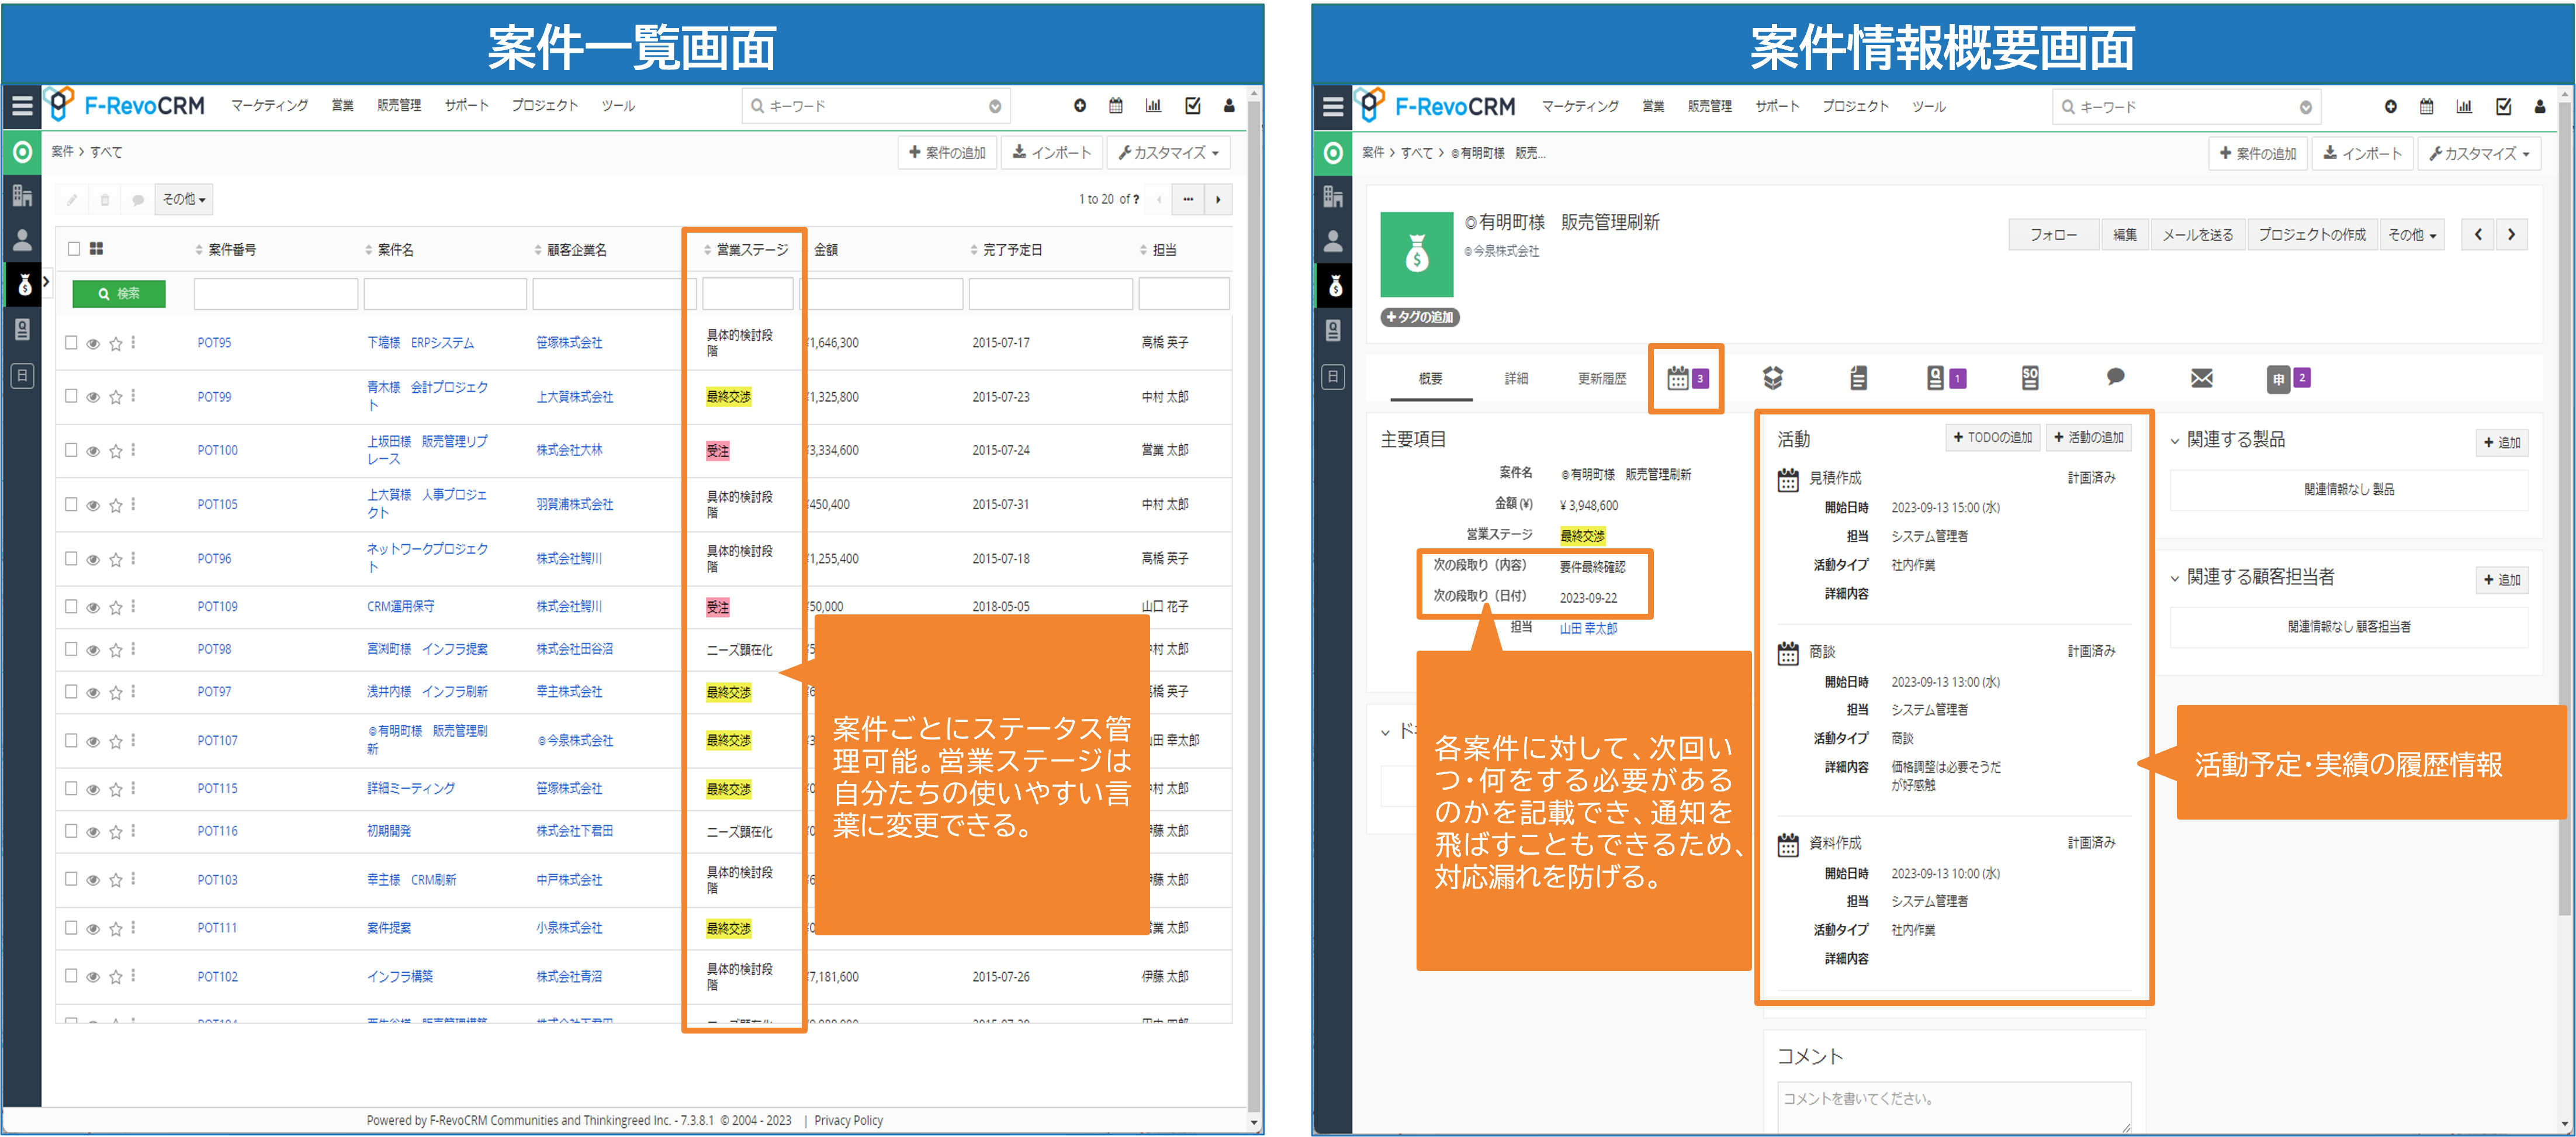Open reports chart icon in right screen header
This screenshot has height=1137, width=2576.
coord(2464,106)
